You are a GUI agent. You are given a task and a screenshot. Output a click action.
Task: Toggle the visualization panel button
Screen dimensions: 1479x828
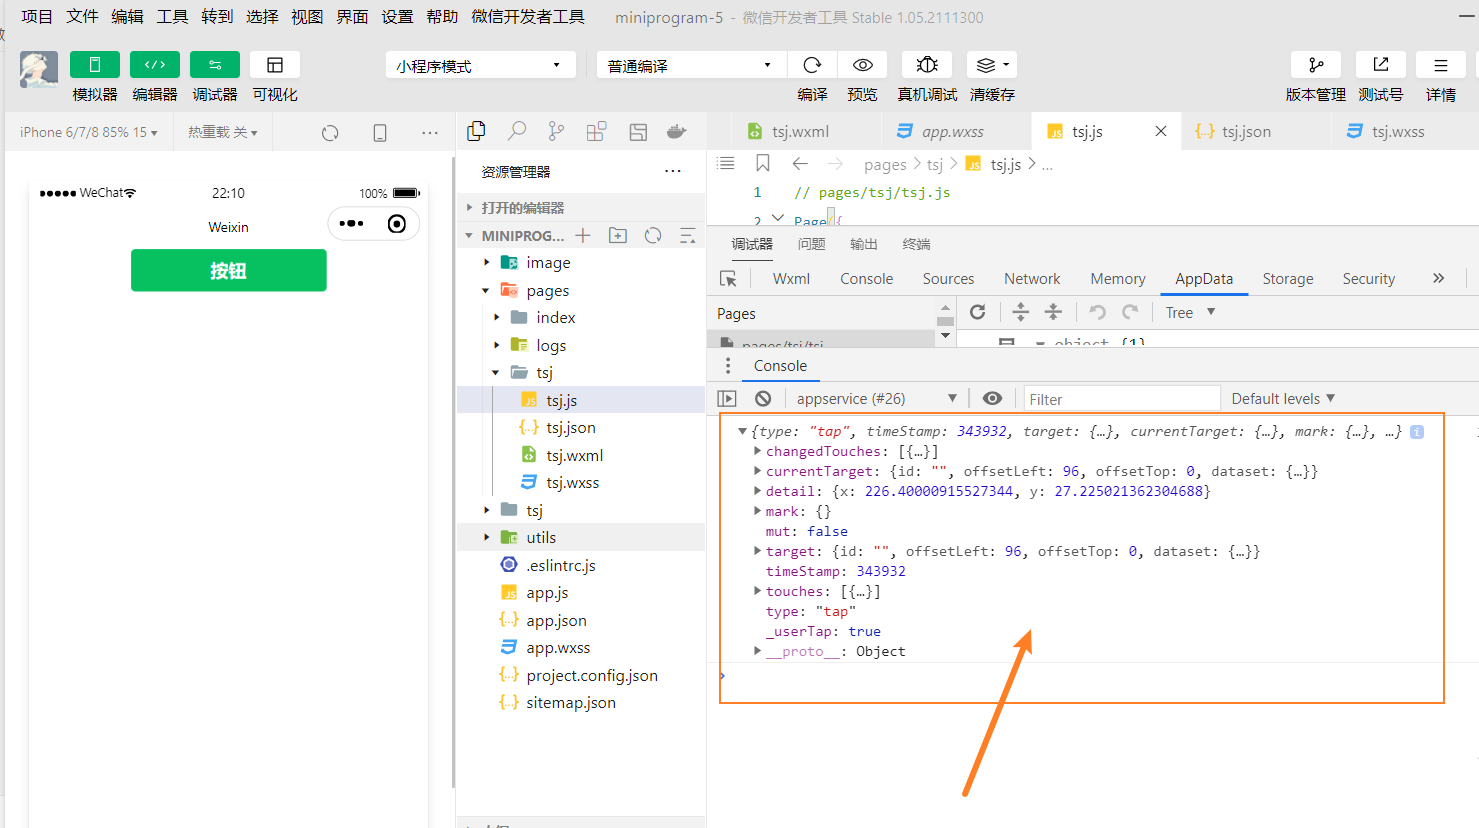[275, 65]
